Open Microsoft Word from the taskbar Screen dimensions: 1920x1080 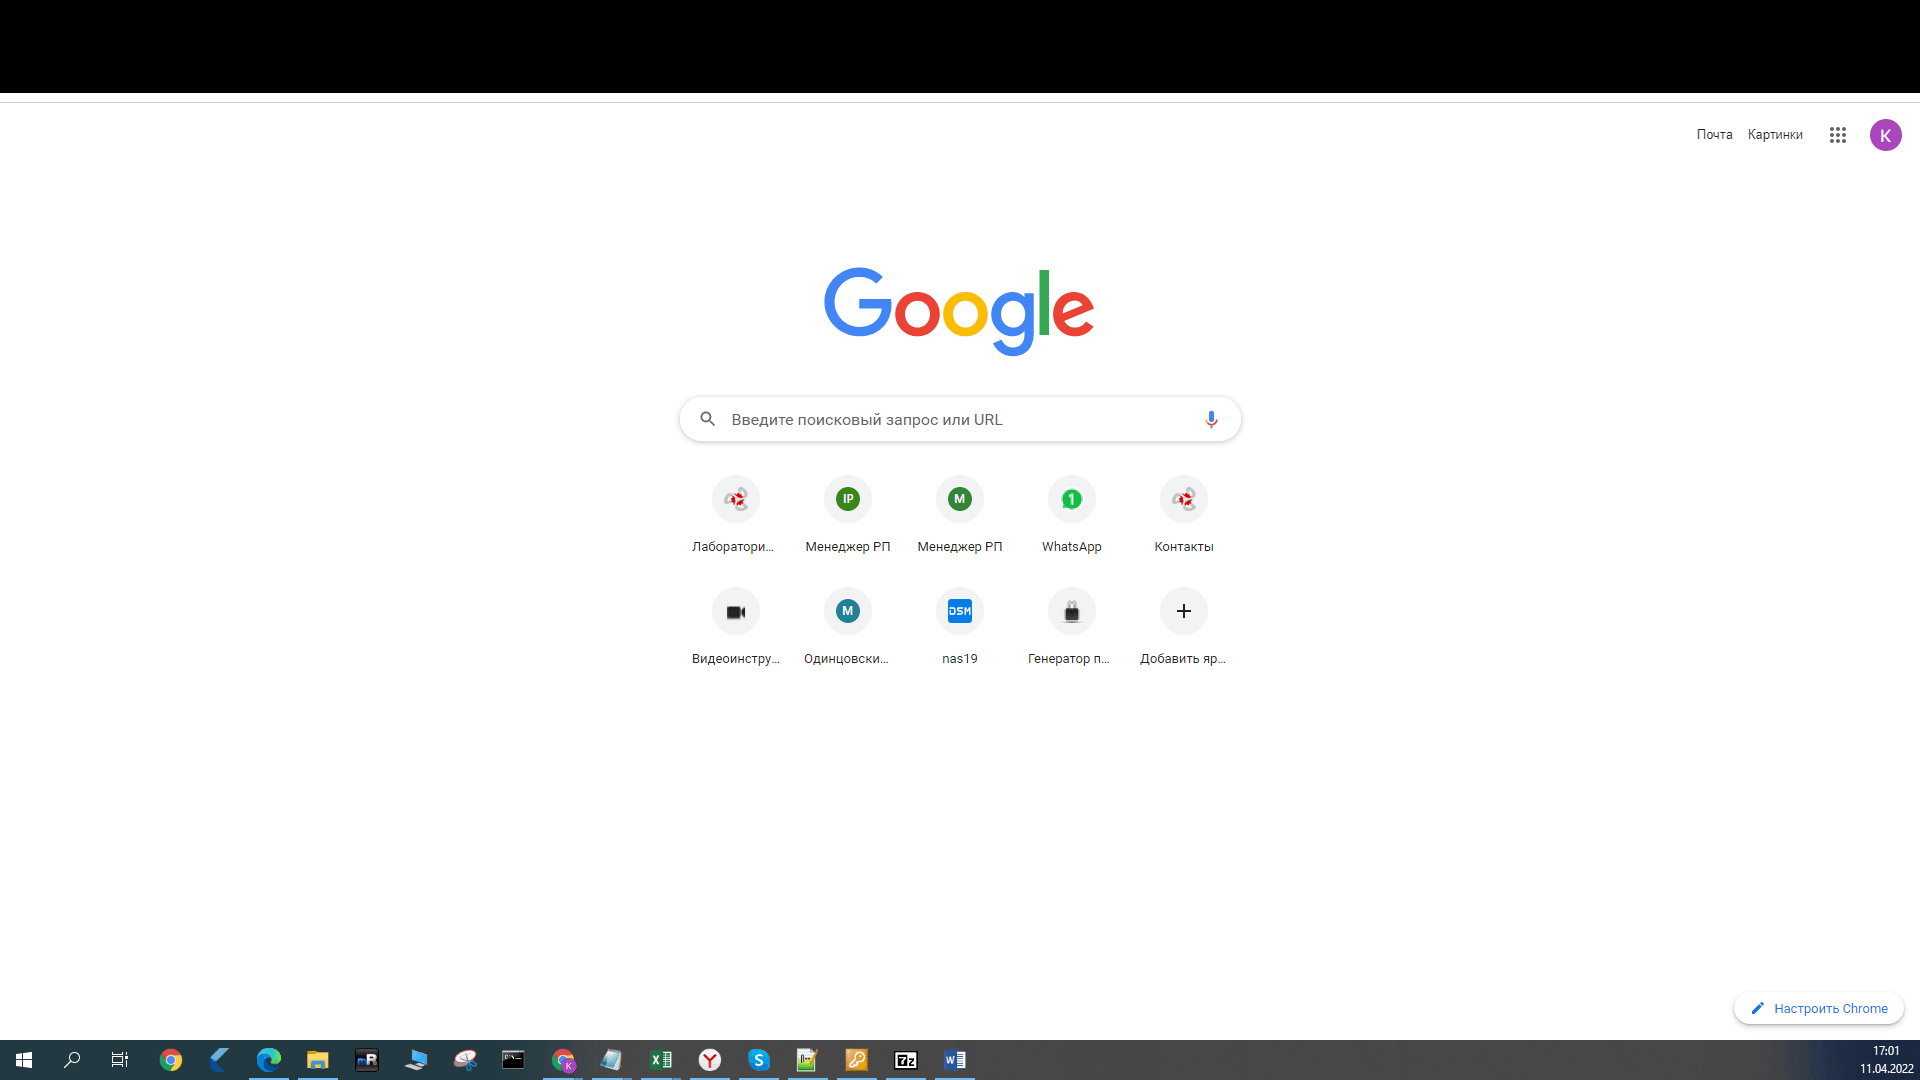955,1060
